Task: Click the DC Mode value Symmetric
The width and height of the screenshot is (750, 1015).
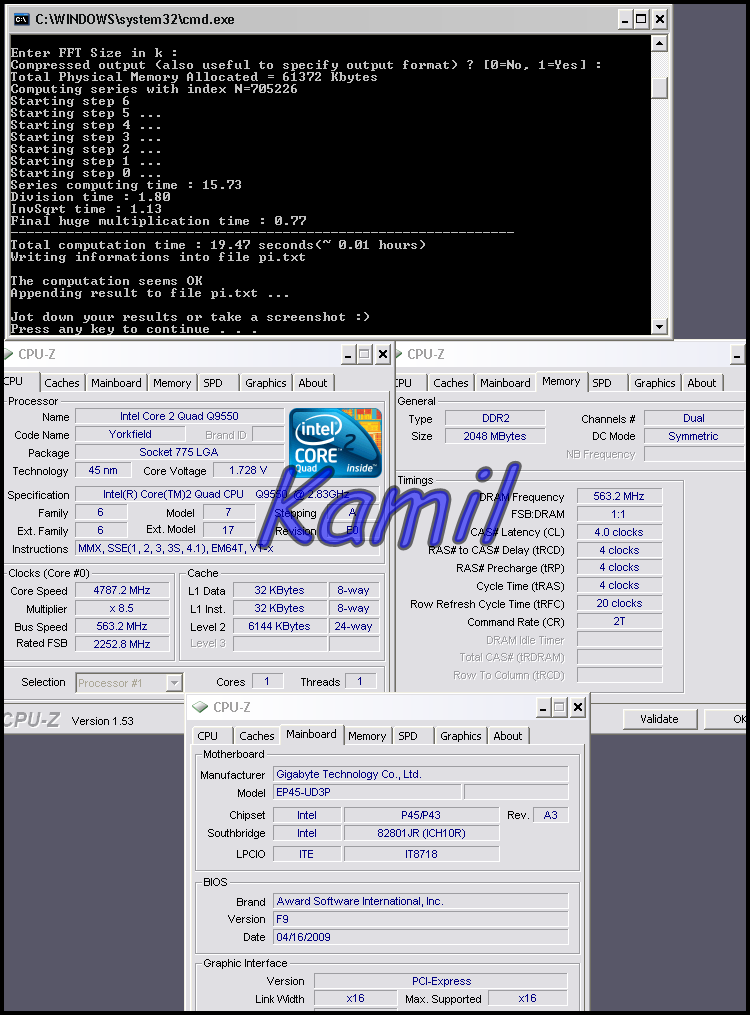Action: coord(694,436)
